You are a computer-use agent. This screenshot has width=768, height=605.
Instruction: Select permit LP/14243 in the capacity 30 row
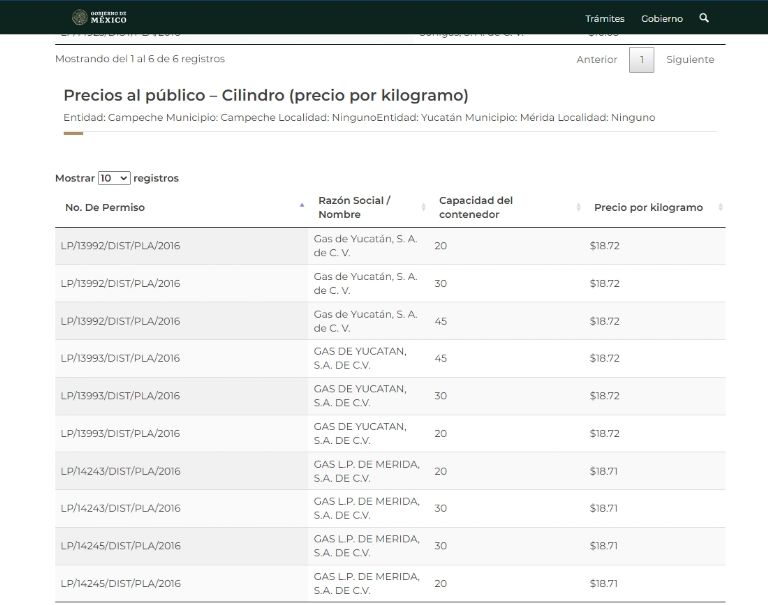pyautogui.click(x=120, y=508)
